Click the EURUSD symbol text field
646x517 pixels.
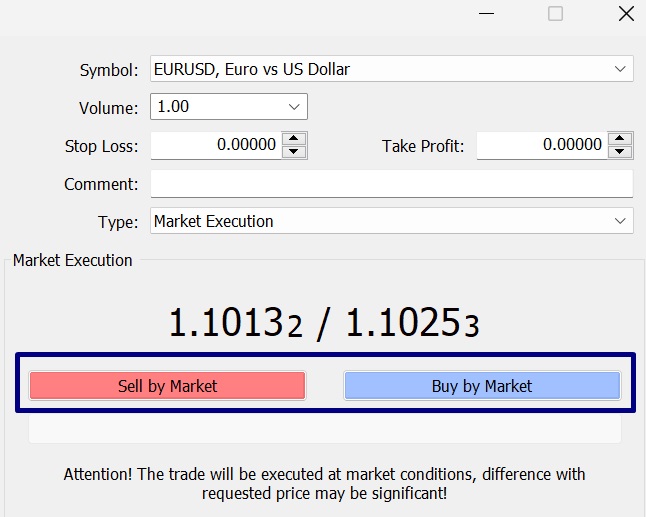pos(380,69)
